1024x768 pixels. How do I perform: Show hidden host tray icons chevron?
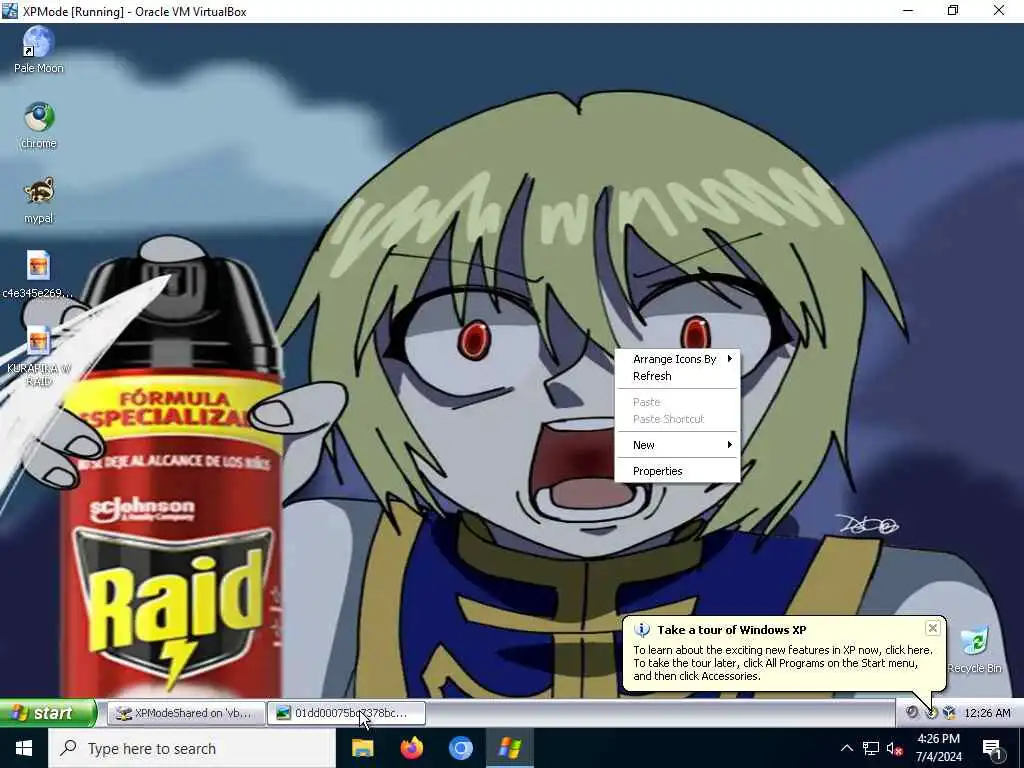846,748
